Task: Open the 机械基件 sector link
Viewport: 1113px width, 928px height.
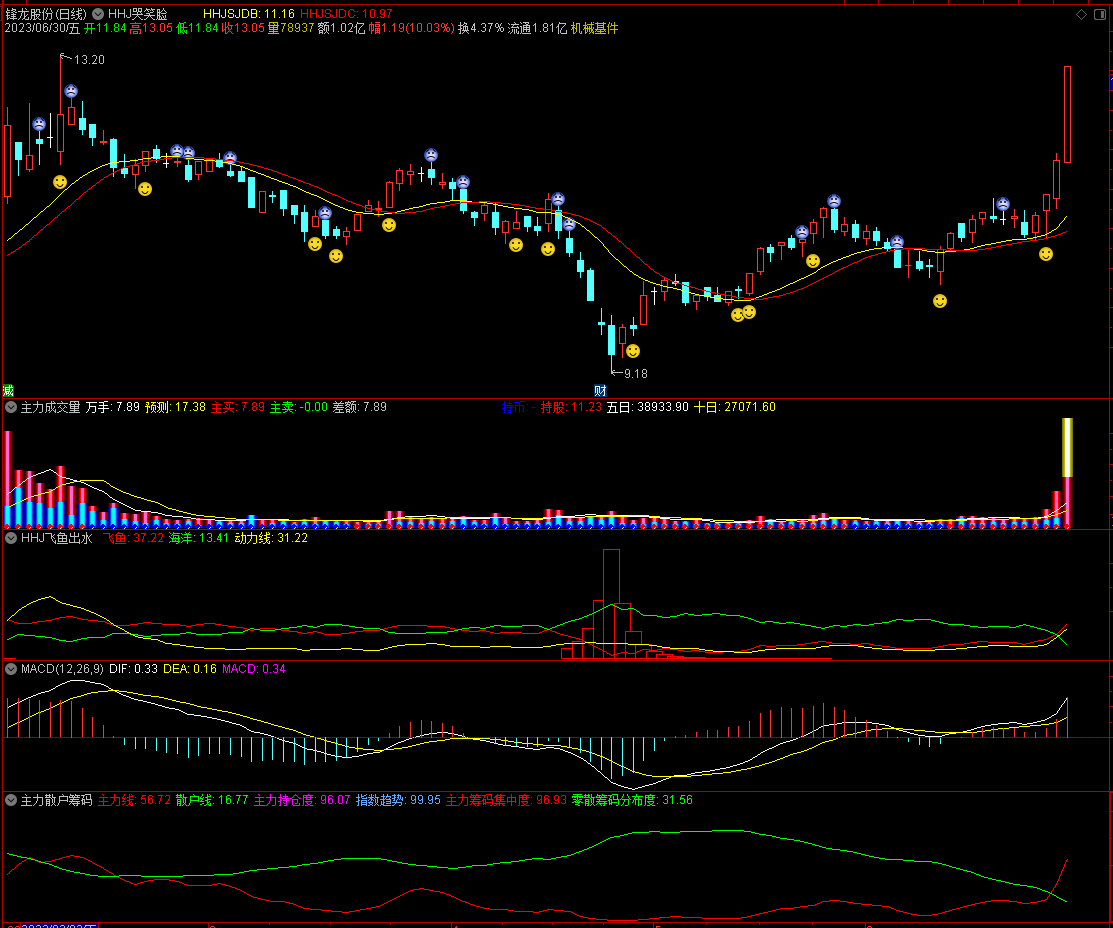Action: pos(594,29)
